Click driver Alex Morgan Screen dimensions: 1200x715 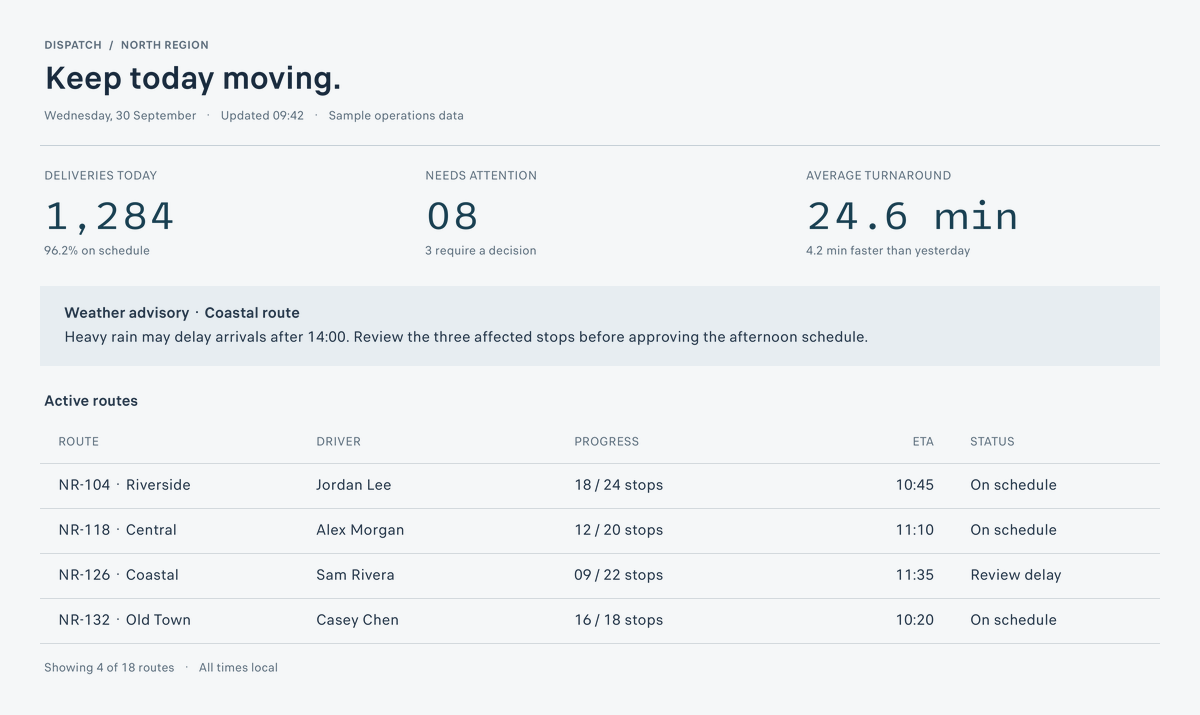tap(360, 530)
